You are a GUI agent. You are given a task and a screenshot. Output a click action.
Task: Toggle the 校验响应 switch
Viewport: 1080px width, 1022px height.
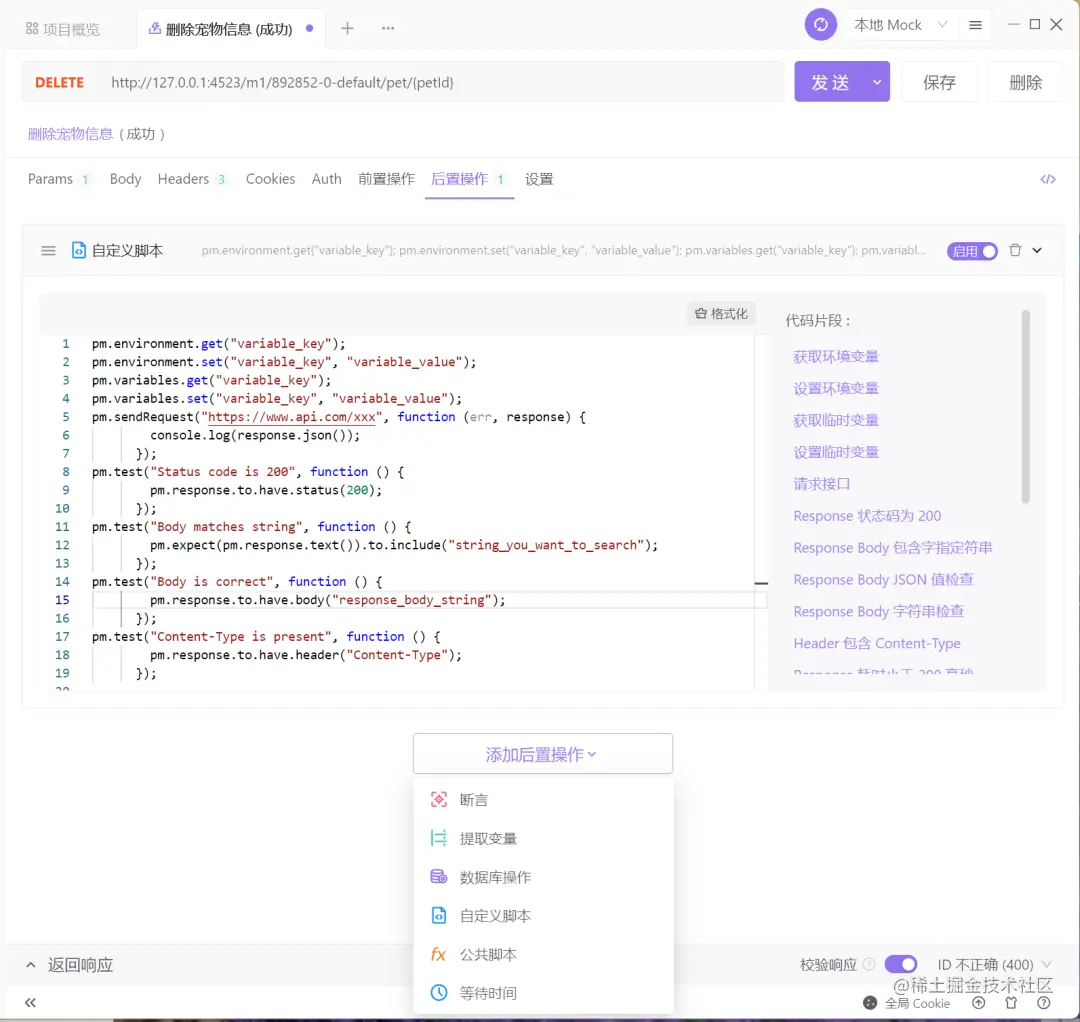coord(901,964)
